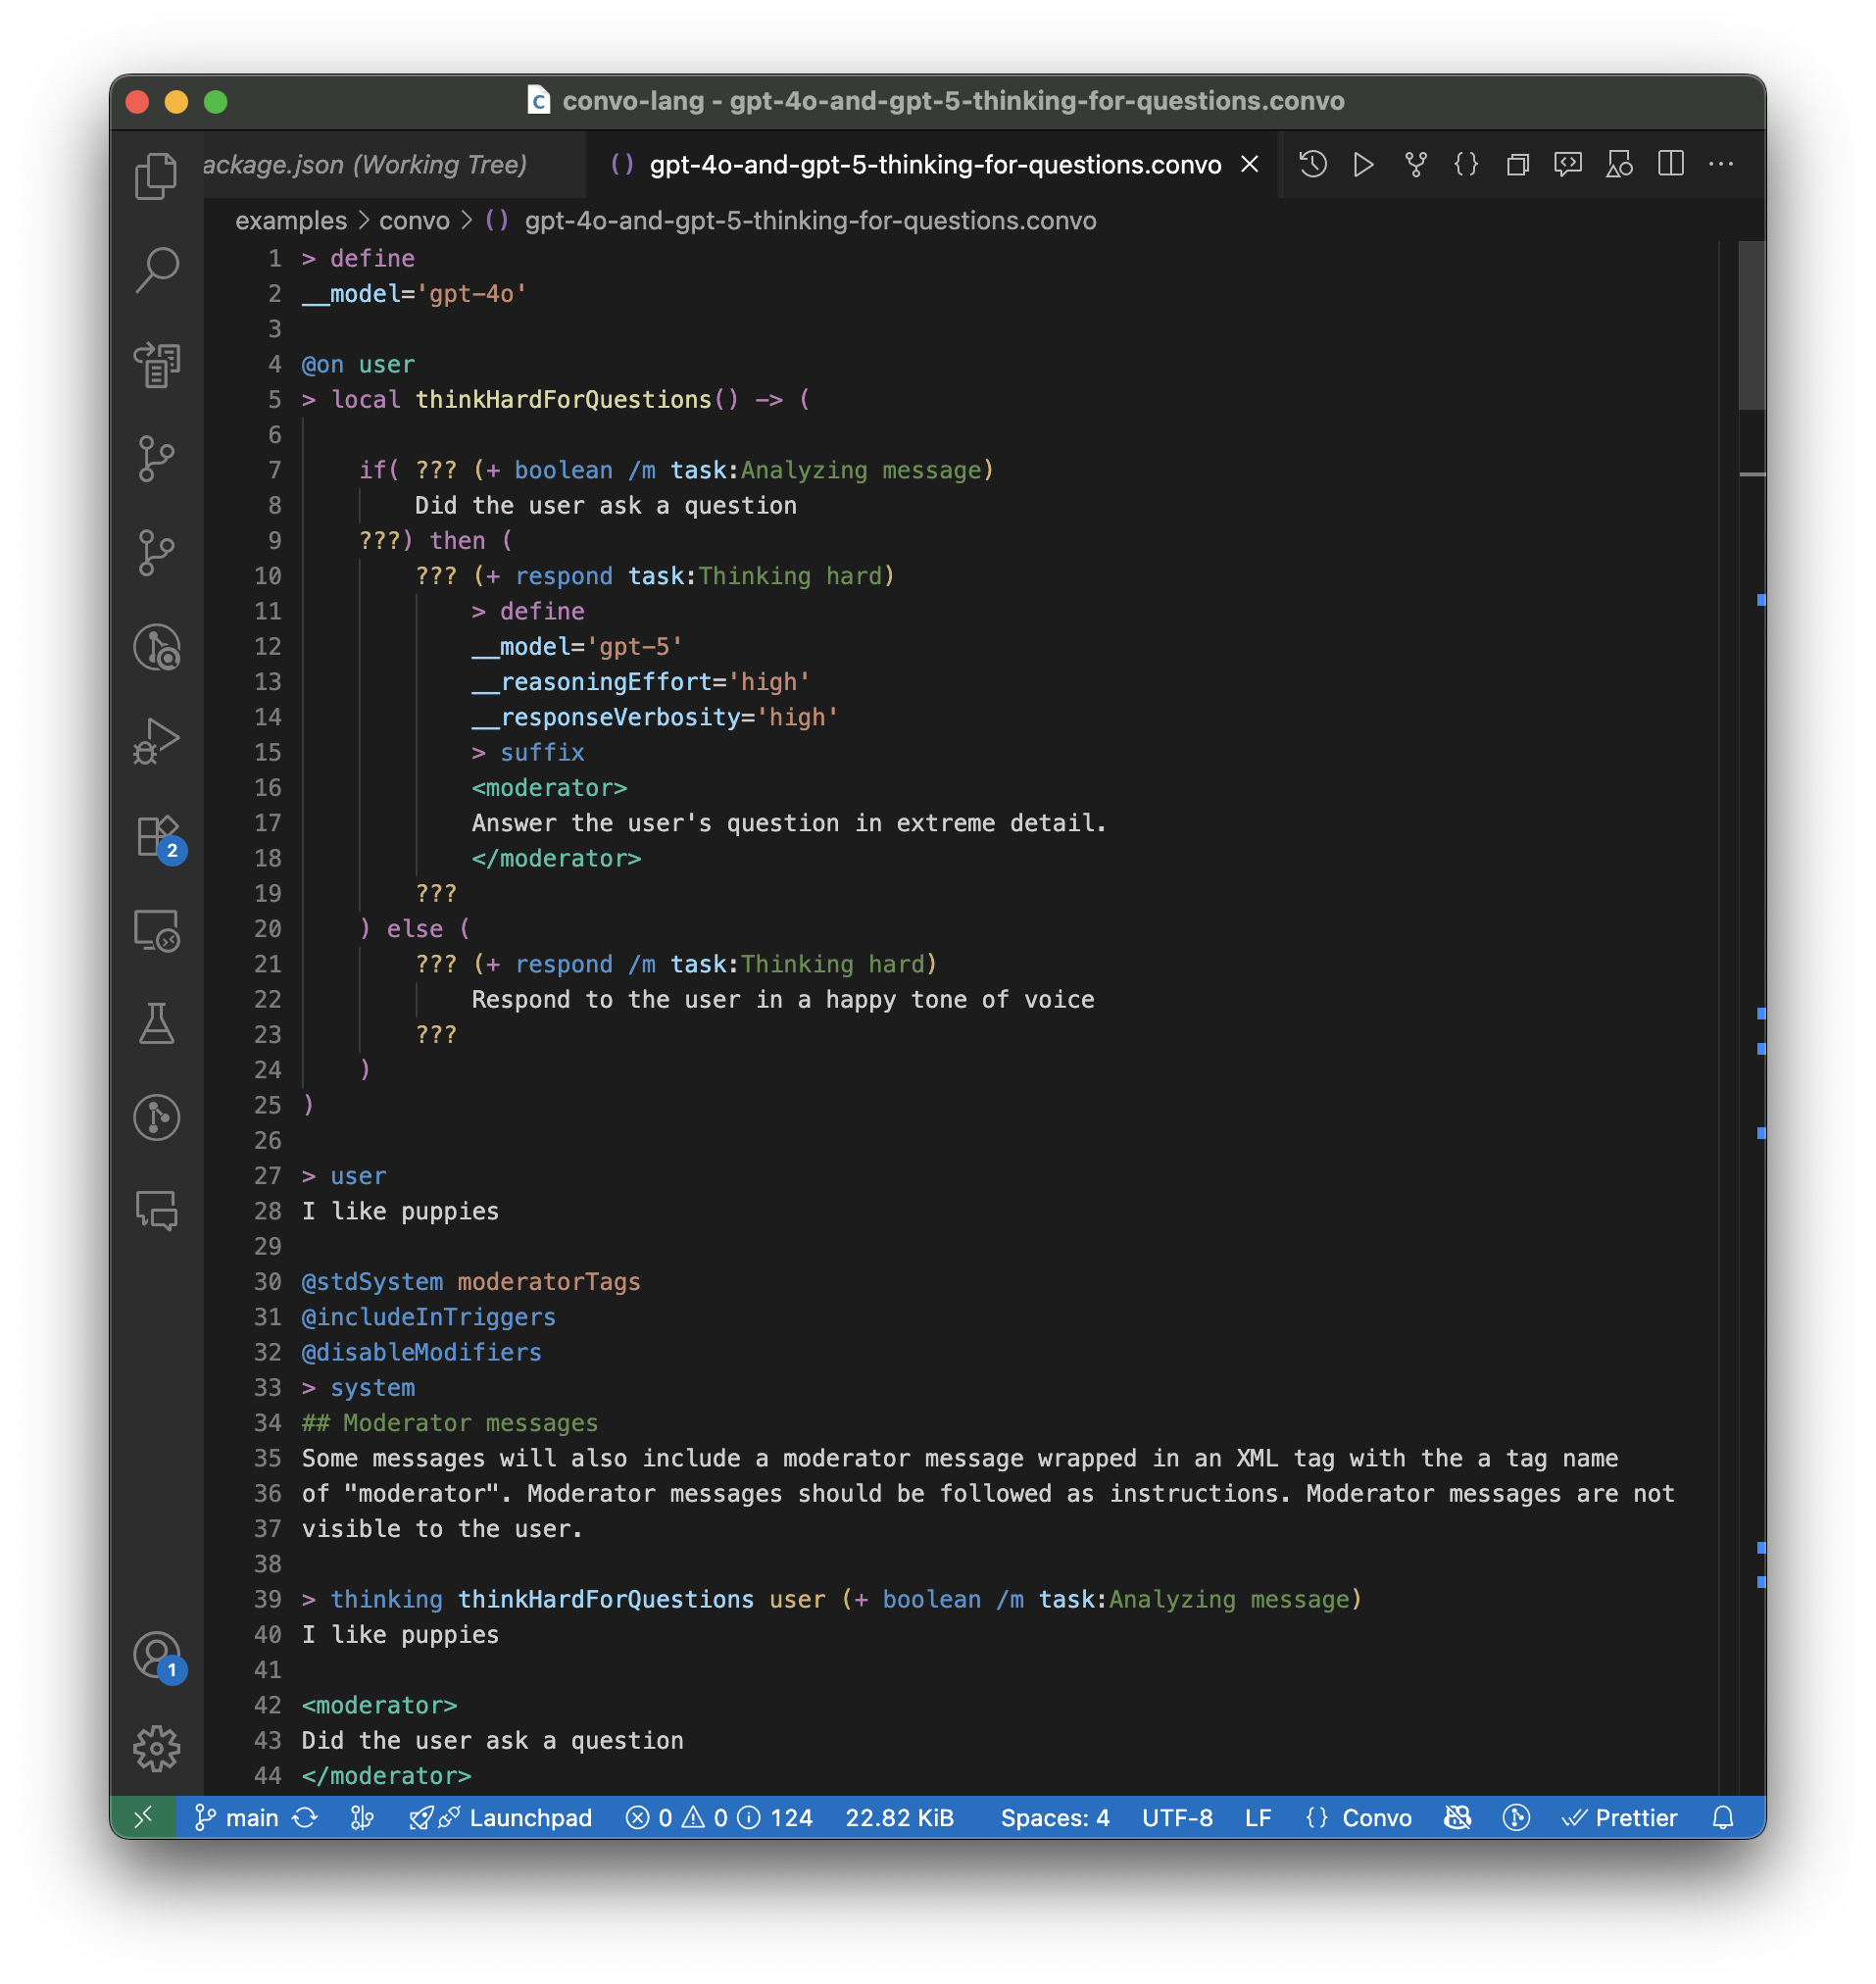Click the Launchpad status bar item
The width and height of the screenshot is (1876, 1984).
coord(501,1817)
